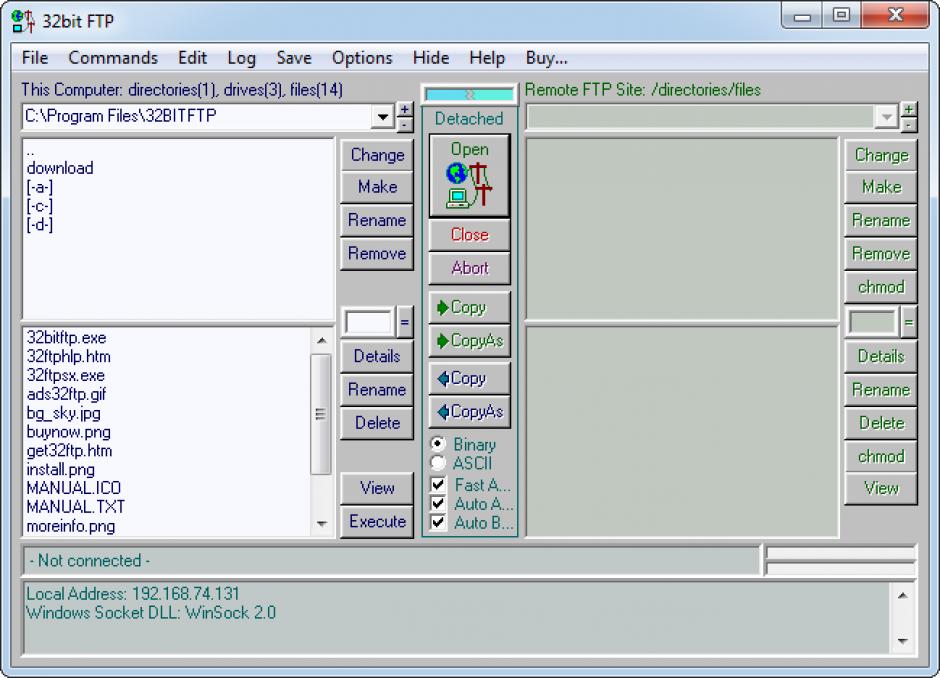This screenshot has height=678, width=940.
Task: Click remote directory Change button
Action: point(881,155)
